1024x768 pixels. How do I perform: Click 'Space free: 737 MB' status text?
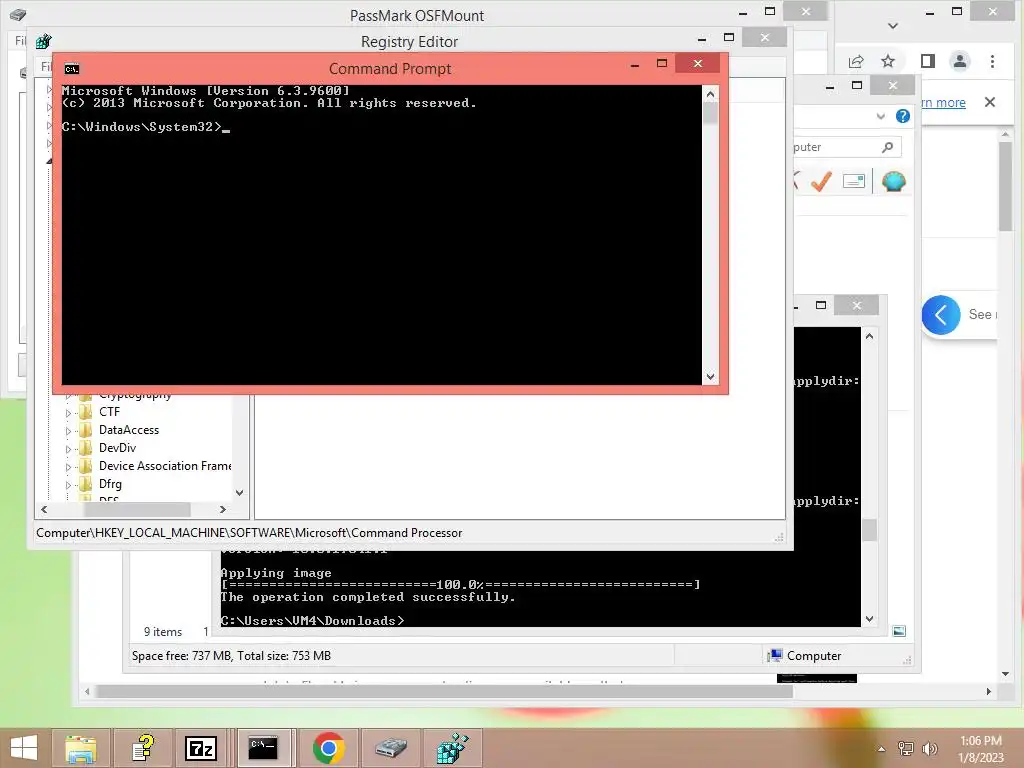click(181, 656)
